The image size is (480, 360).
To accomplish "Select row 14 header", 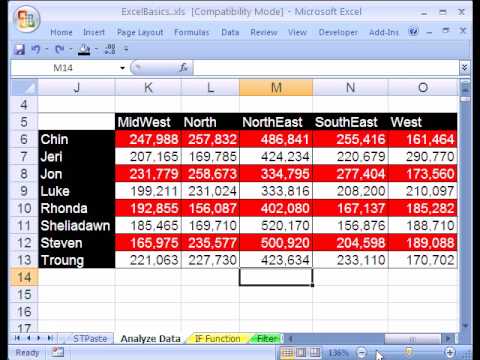I will click(x=24, y=277).
